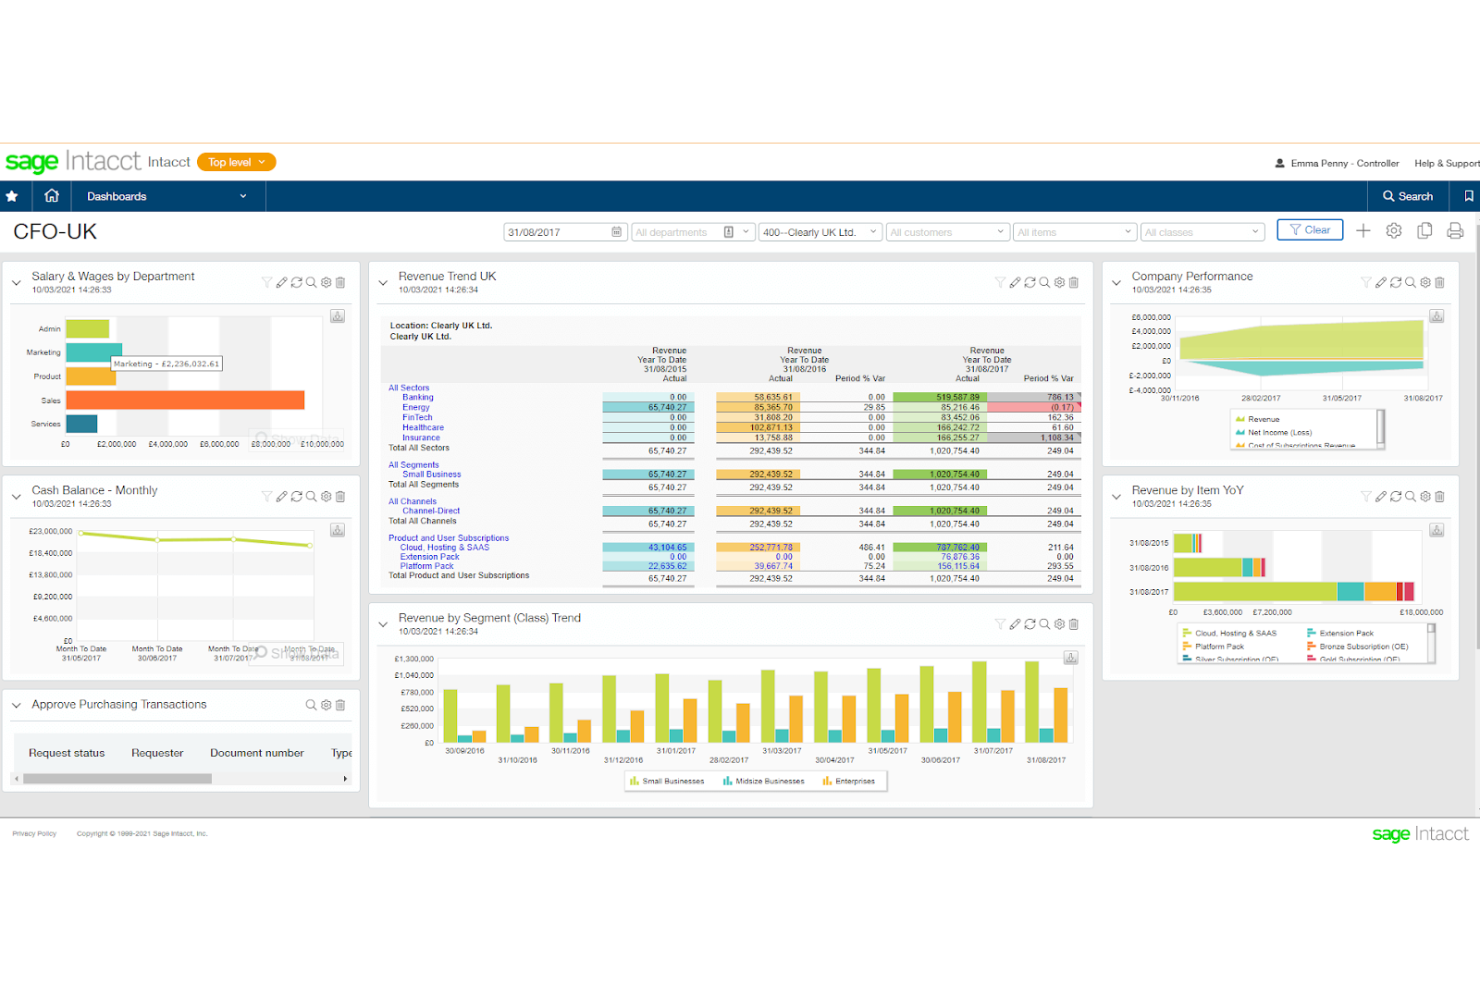Click the favorites star icon in navigation bar
Screen dimensions: 1480x987
point(12,196)
